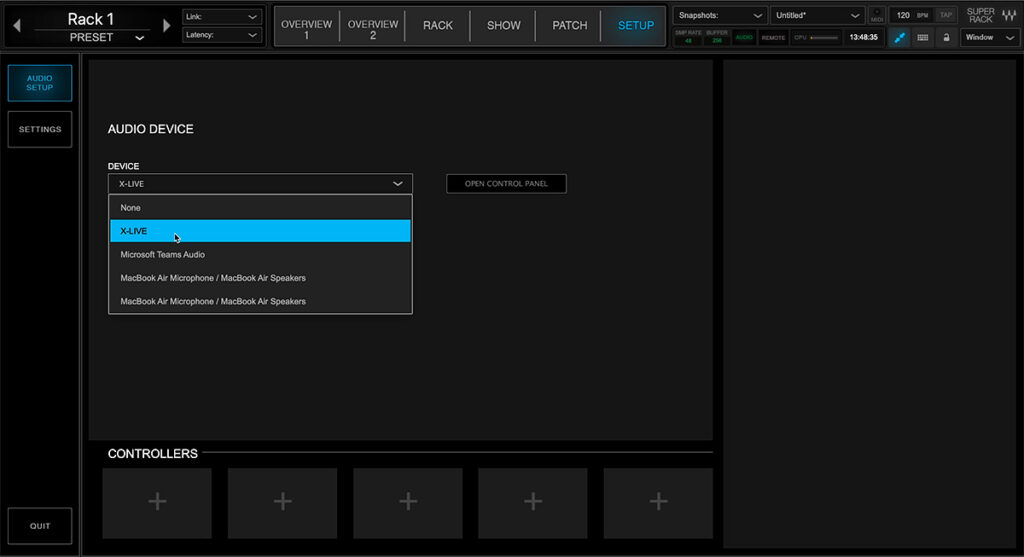Open the Window dropdown menu
Viewport: 1024px width, 557px height.
tap(989, 37)
